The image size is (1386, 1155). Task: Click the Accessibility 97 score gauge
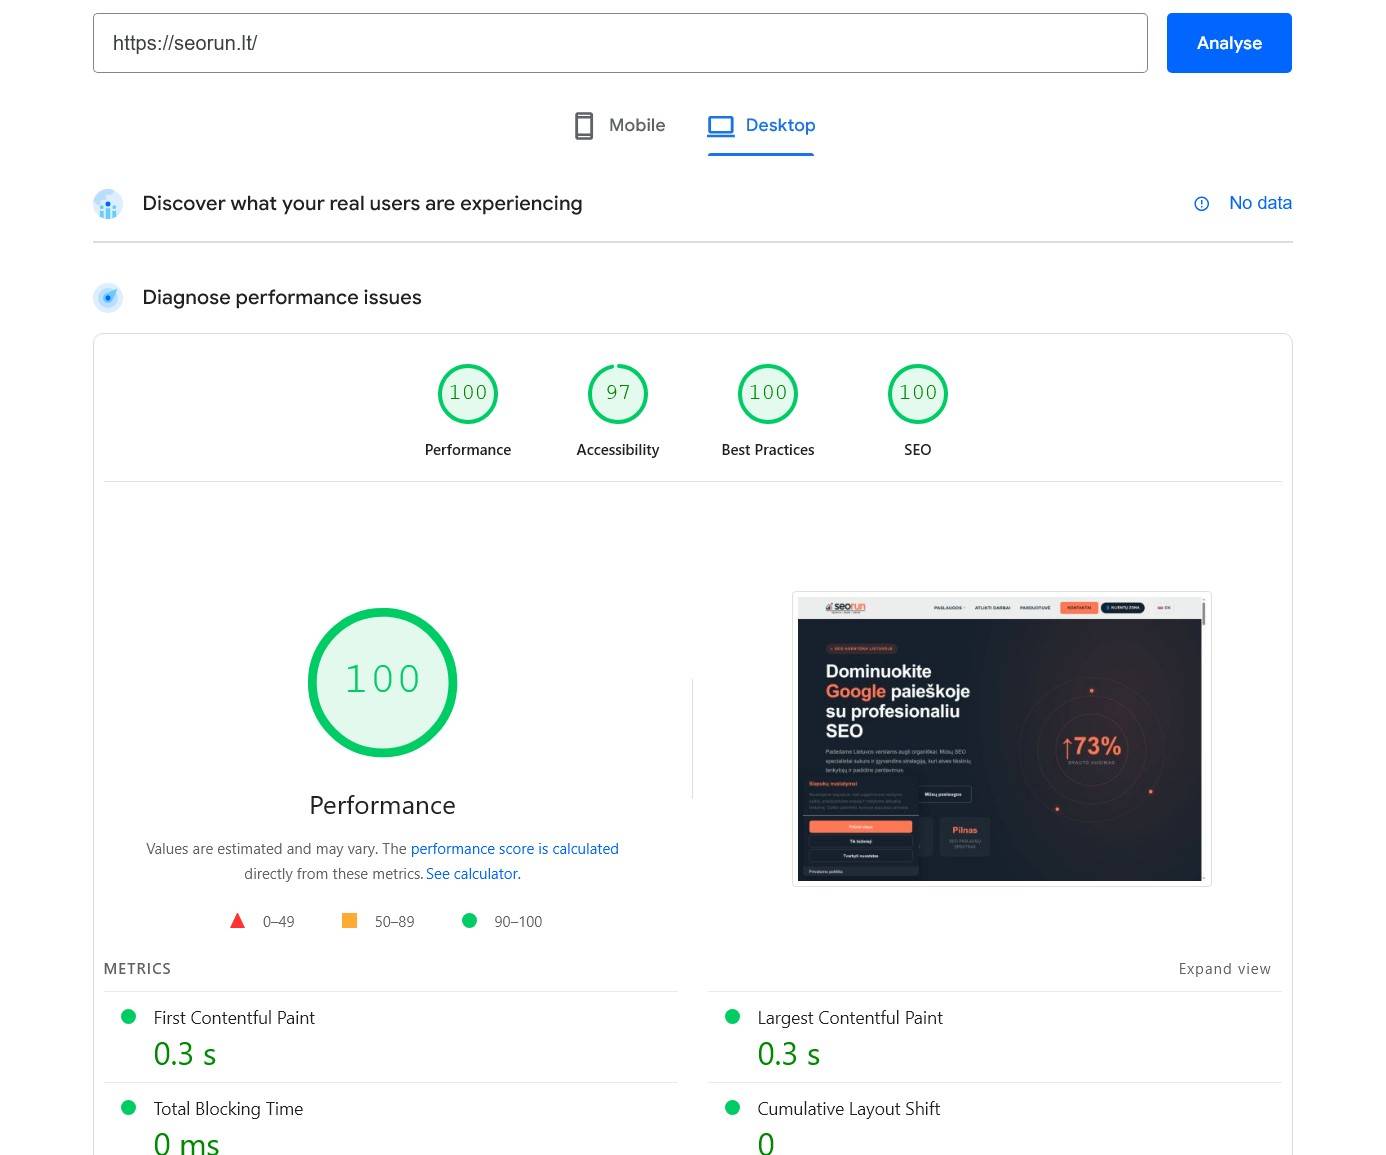pyautogui.click(x=617, y=393)
